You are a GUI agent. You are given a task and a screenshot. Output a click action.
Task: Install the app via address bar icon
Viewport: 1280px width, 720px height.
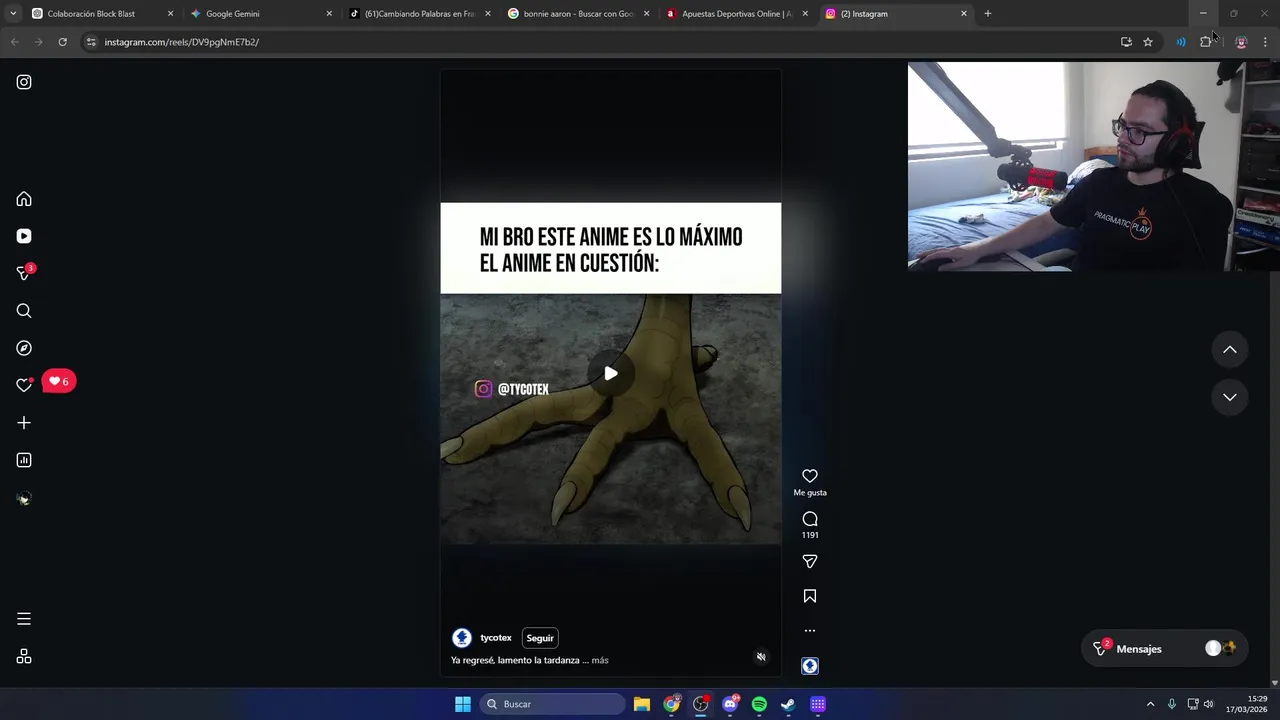[1126, 42]
